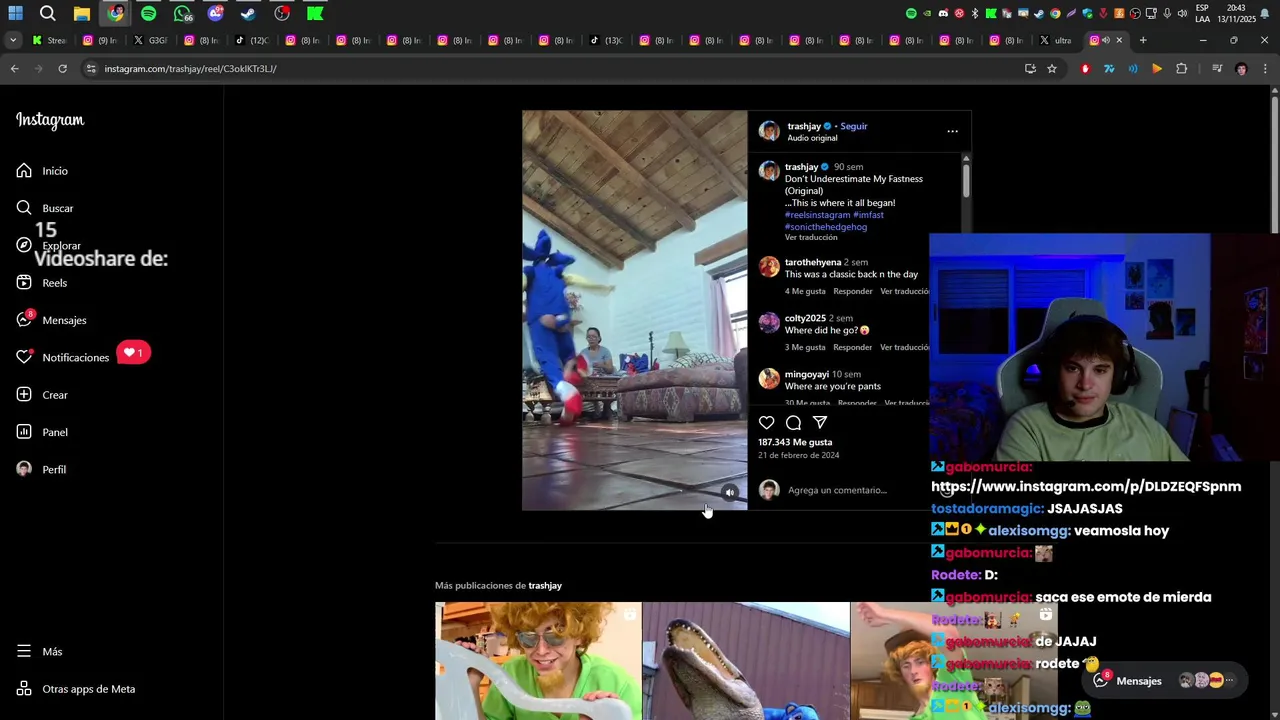Open Reels from the sidebar

(42, 283)
